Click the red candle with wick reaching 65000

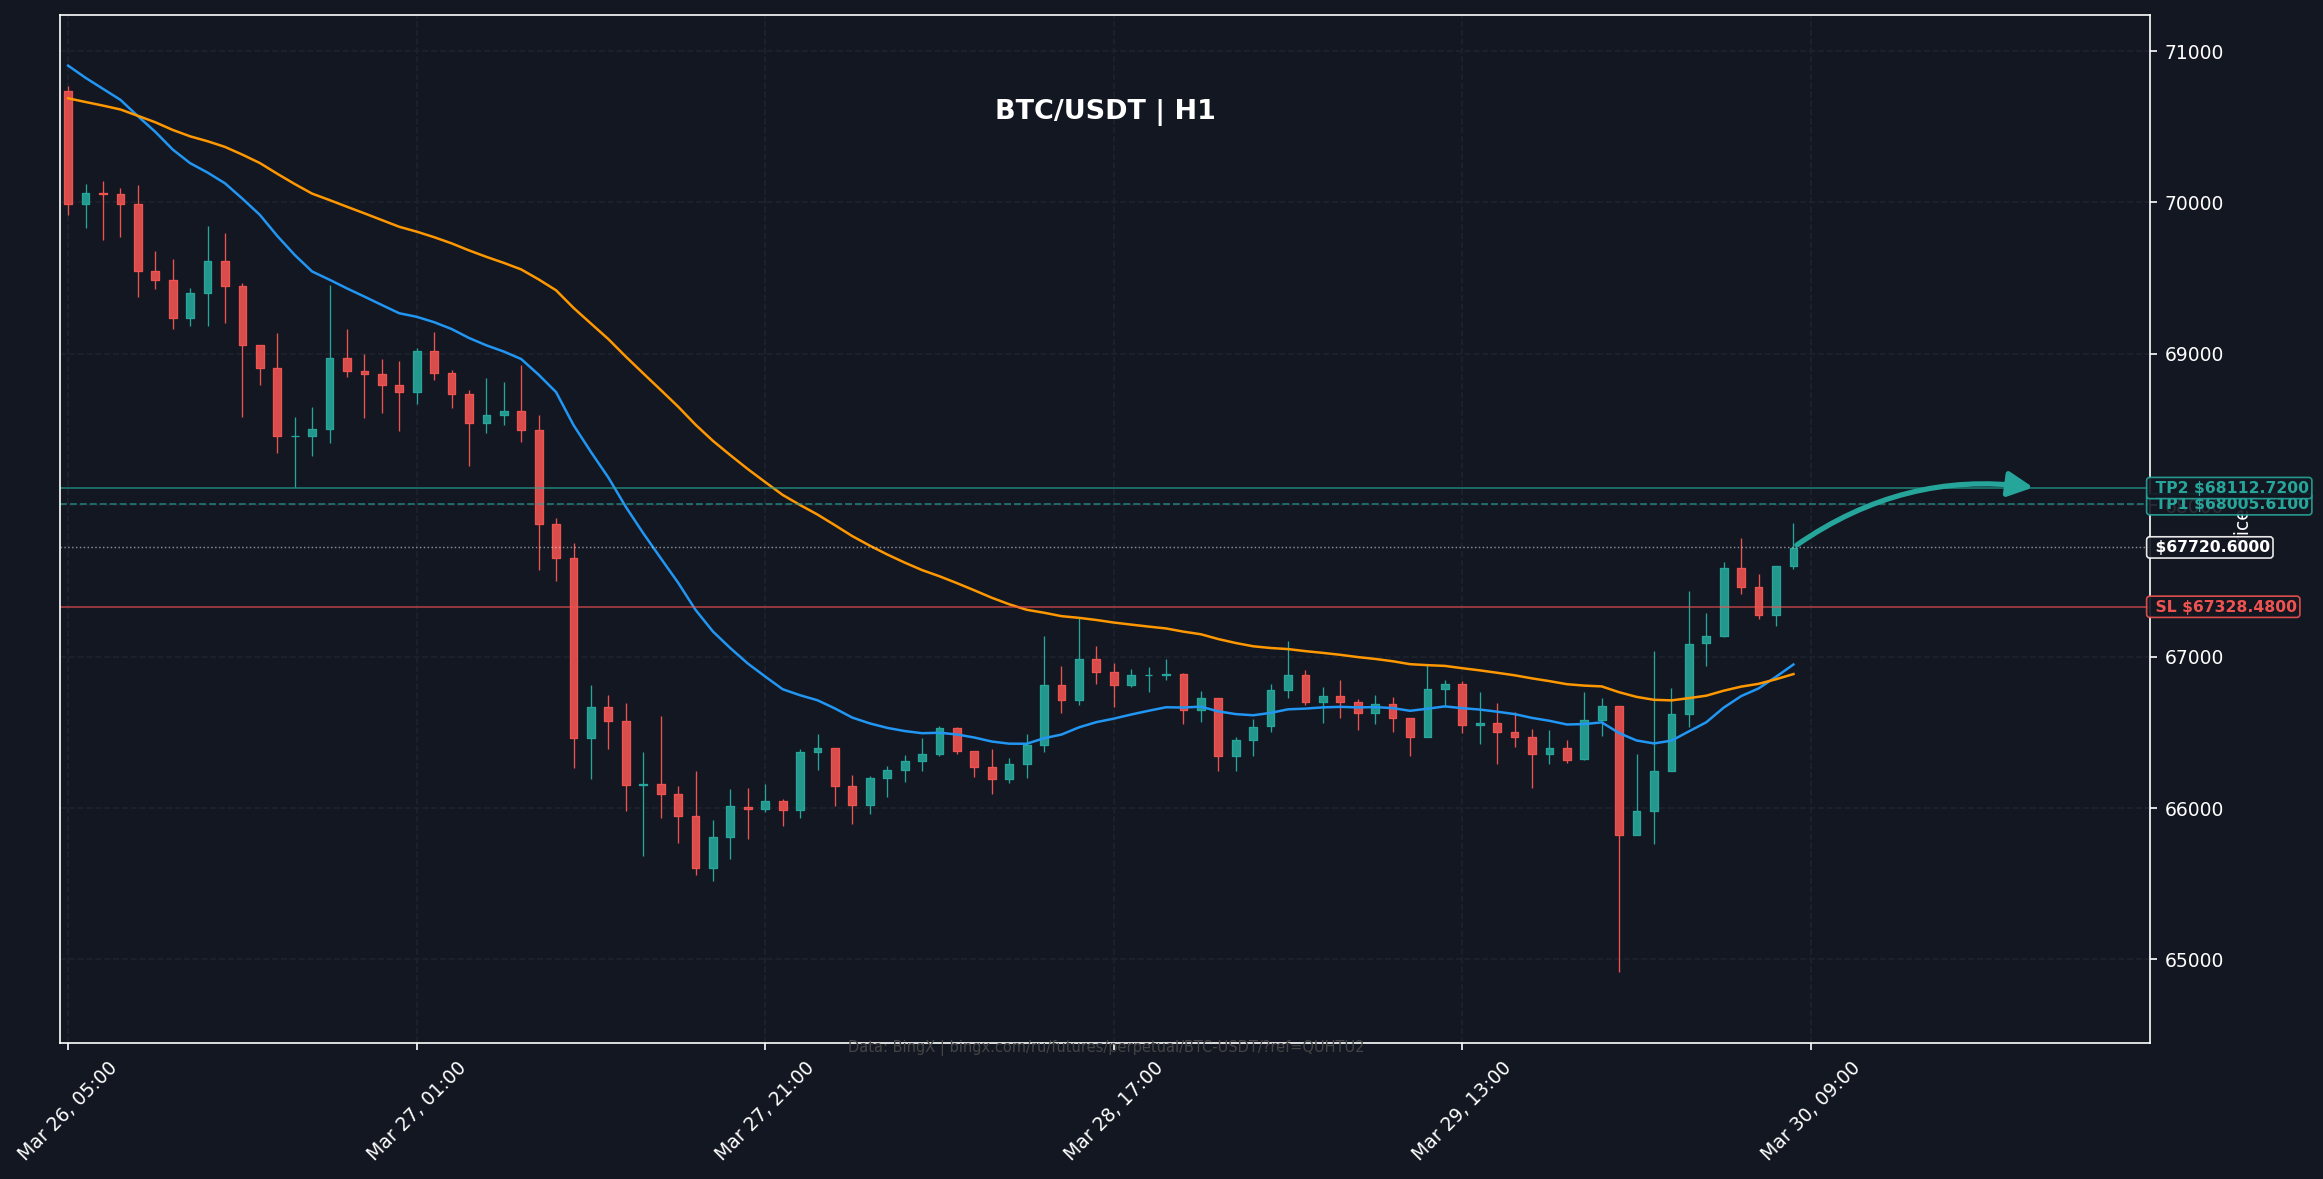1619,770
